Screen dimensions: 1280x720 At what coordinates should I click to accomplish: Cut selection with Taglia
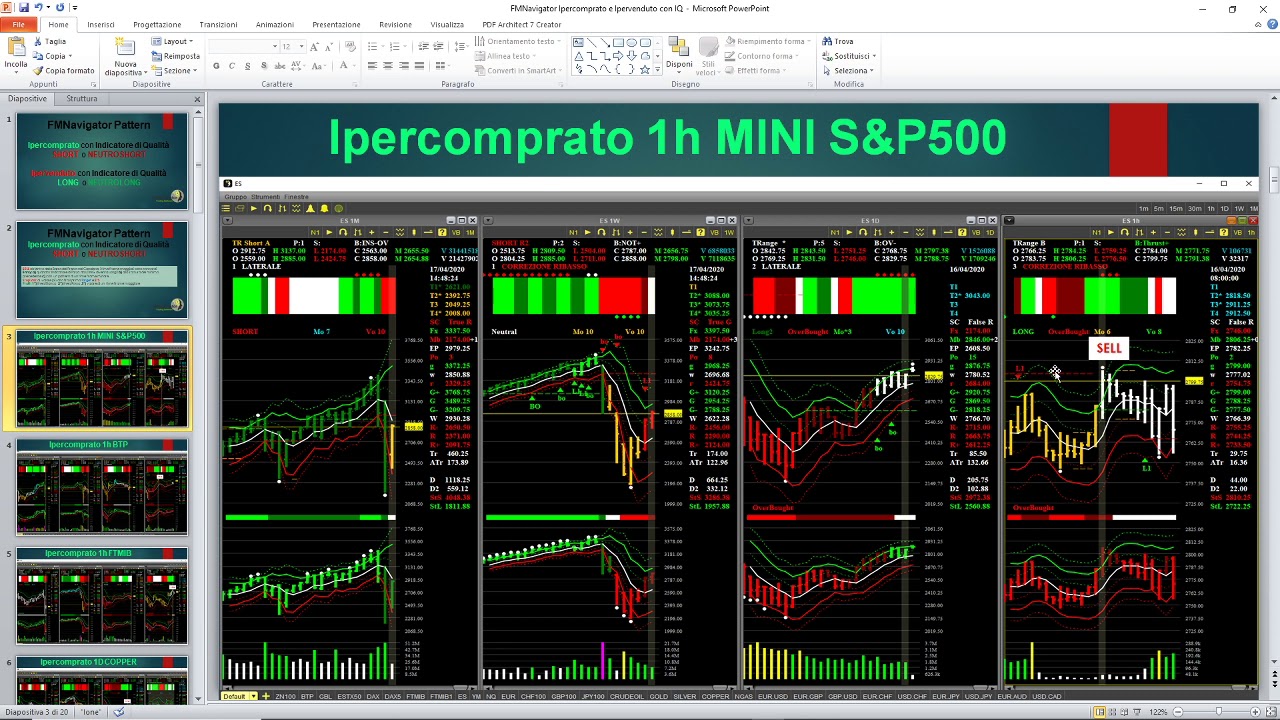pos(49,42)
